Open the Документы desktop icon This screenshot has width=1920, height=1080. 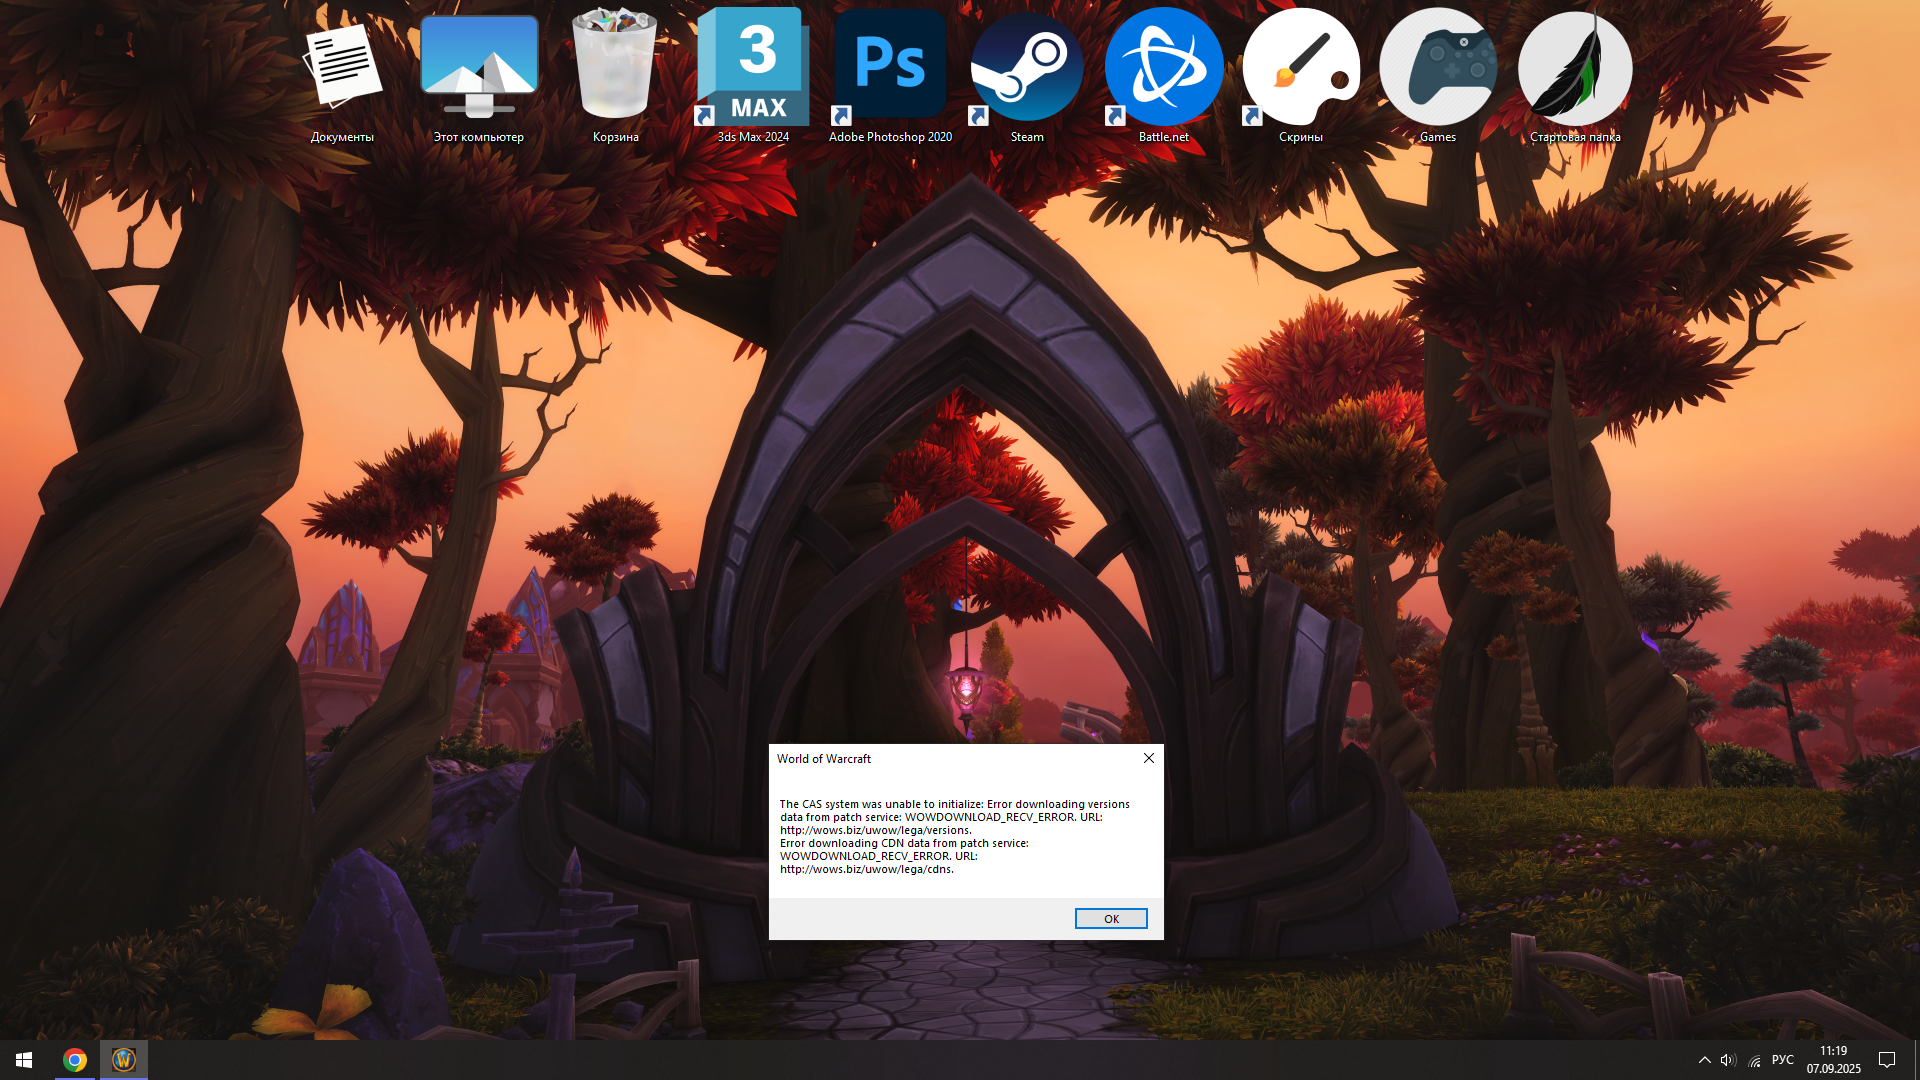pos(342,75)
